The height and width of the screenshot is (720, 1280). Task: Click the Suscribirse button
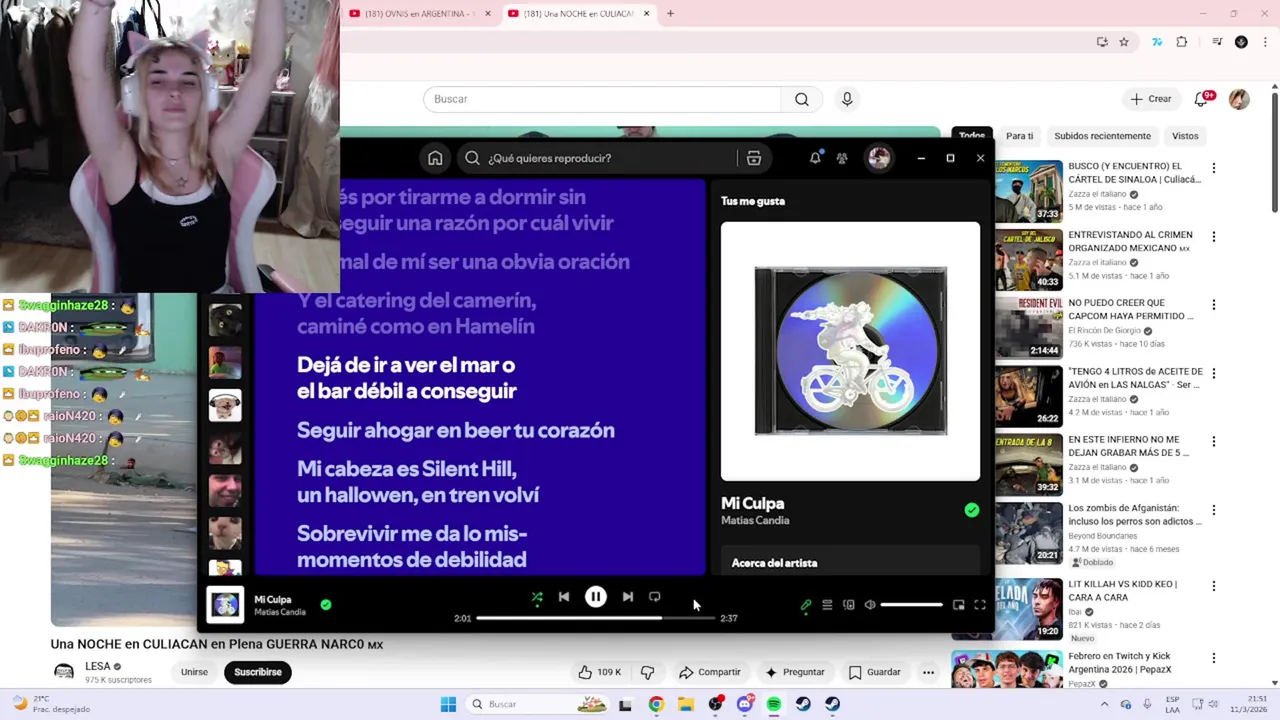258,672
